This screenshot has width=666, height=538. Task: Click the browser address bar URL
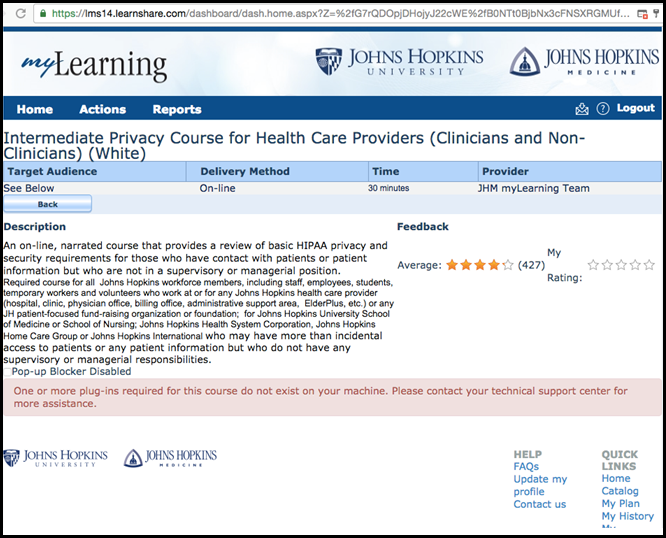[341, 14]
